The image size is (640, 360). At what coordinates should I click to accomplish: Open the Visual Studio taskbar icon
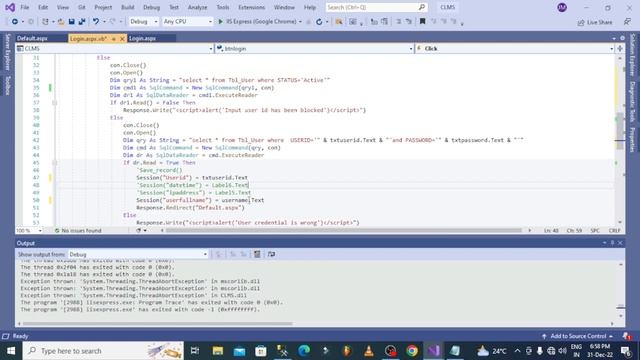[x=433, y=351]
